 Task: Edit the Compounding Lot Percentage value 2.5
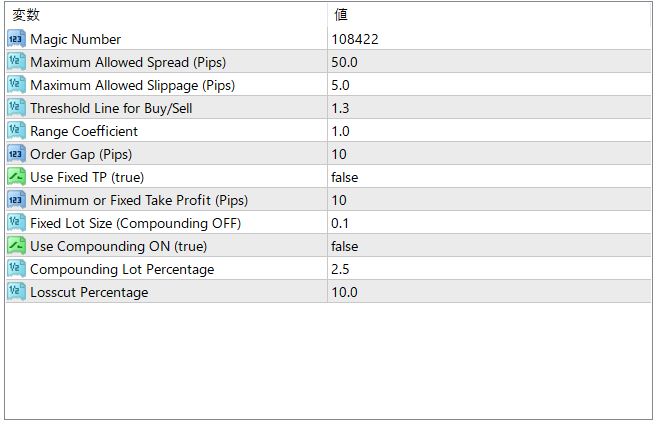[340, 269]
